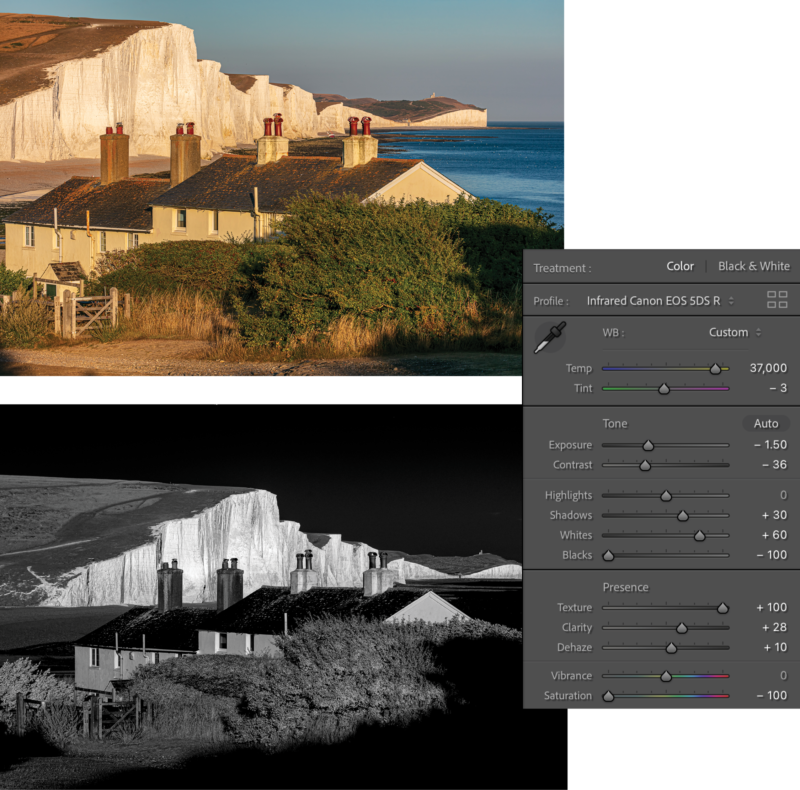Click the Vibrance value field
The width and height of the screenshot is (800, 790).
pyautogui.click(x=783, y=675)
